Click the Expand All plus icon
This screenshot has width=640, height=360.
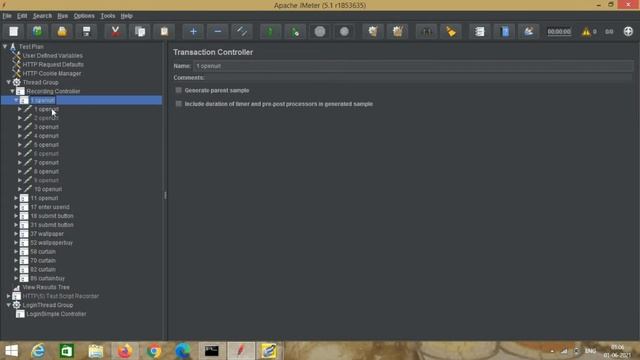193,31
